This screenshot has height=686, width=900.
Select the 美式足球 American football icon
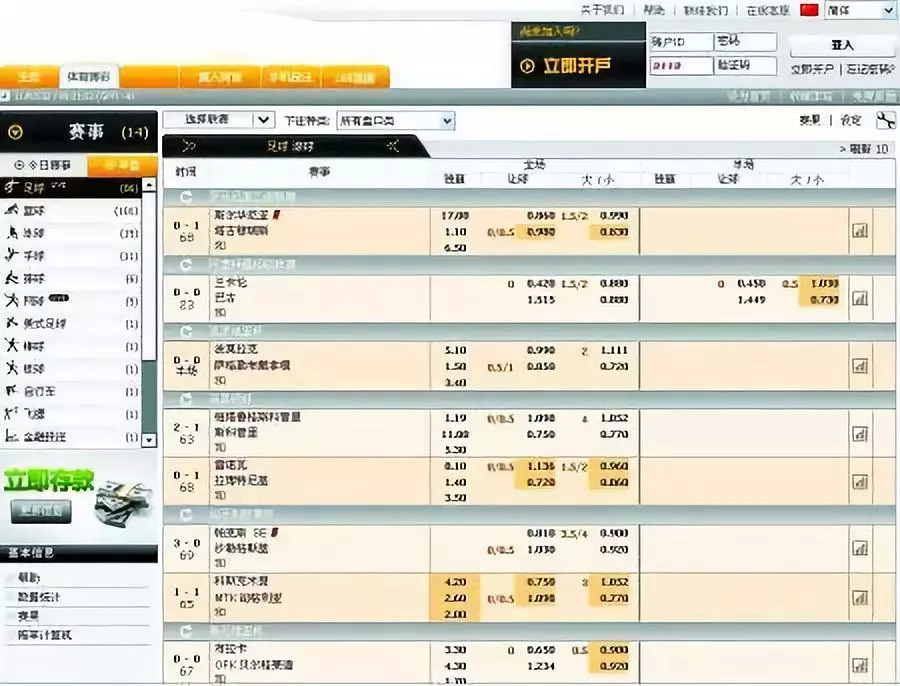(11, 323)
